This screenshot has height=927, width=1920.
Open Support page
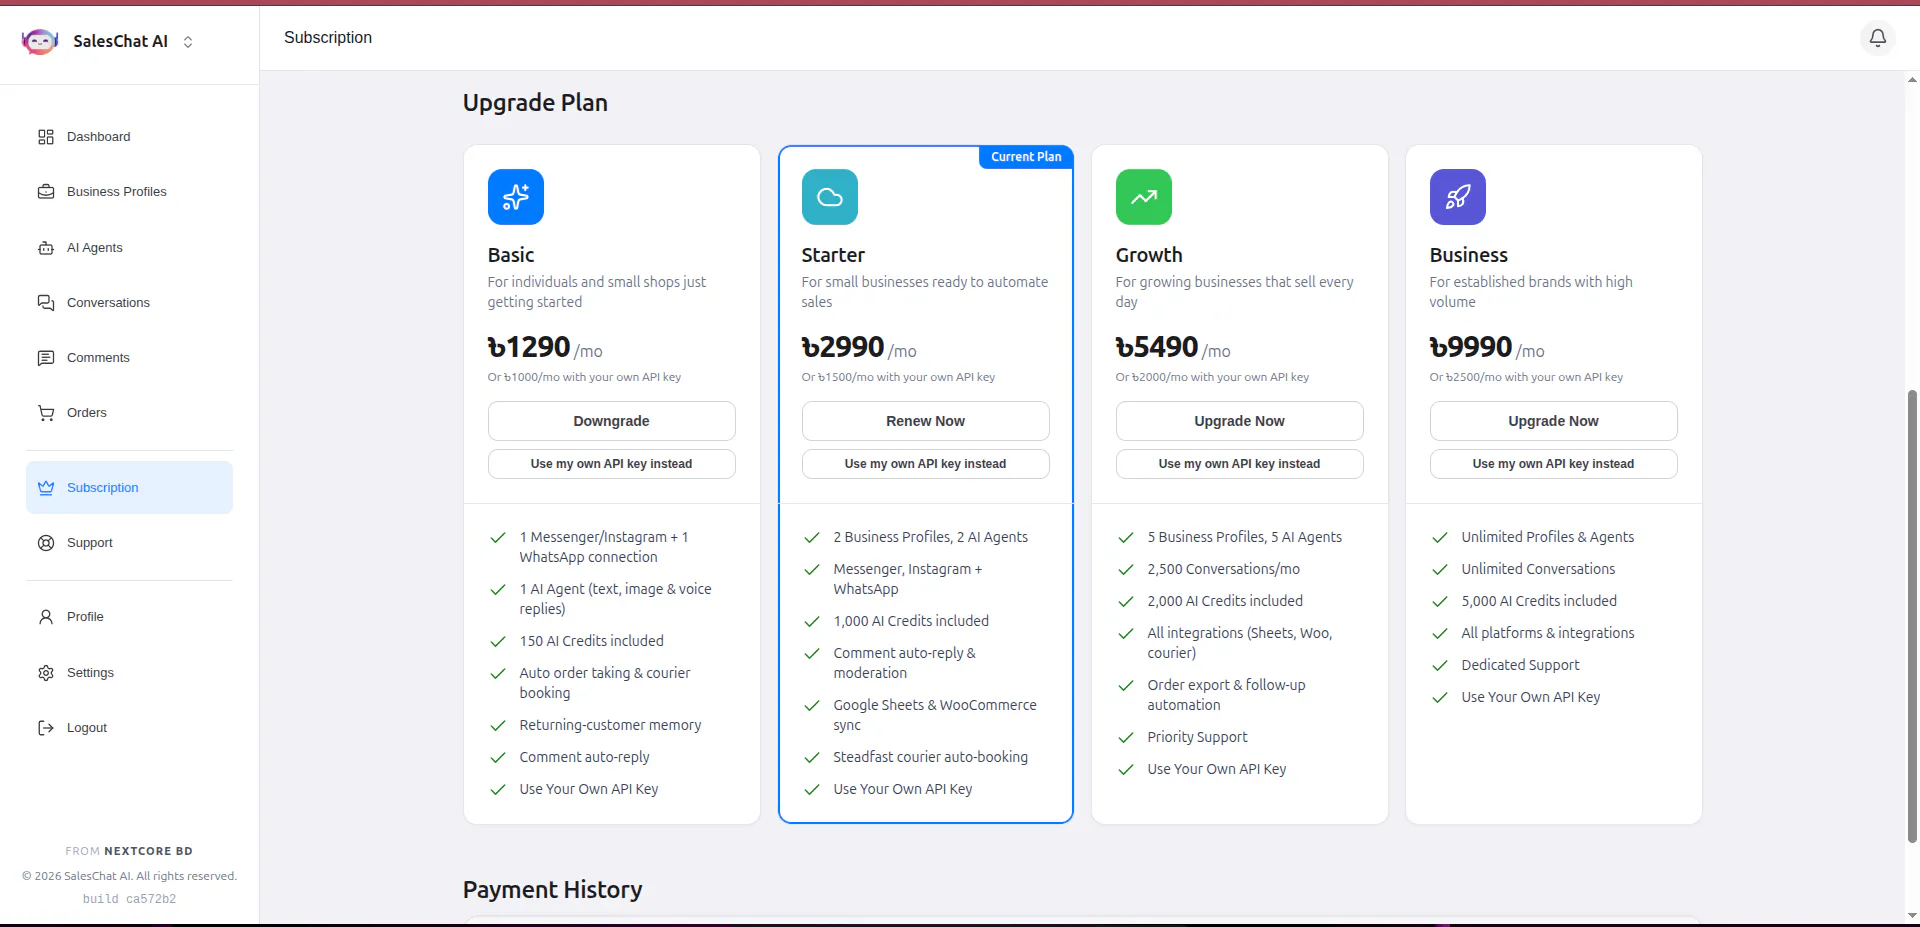click(x=129, y=543)
